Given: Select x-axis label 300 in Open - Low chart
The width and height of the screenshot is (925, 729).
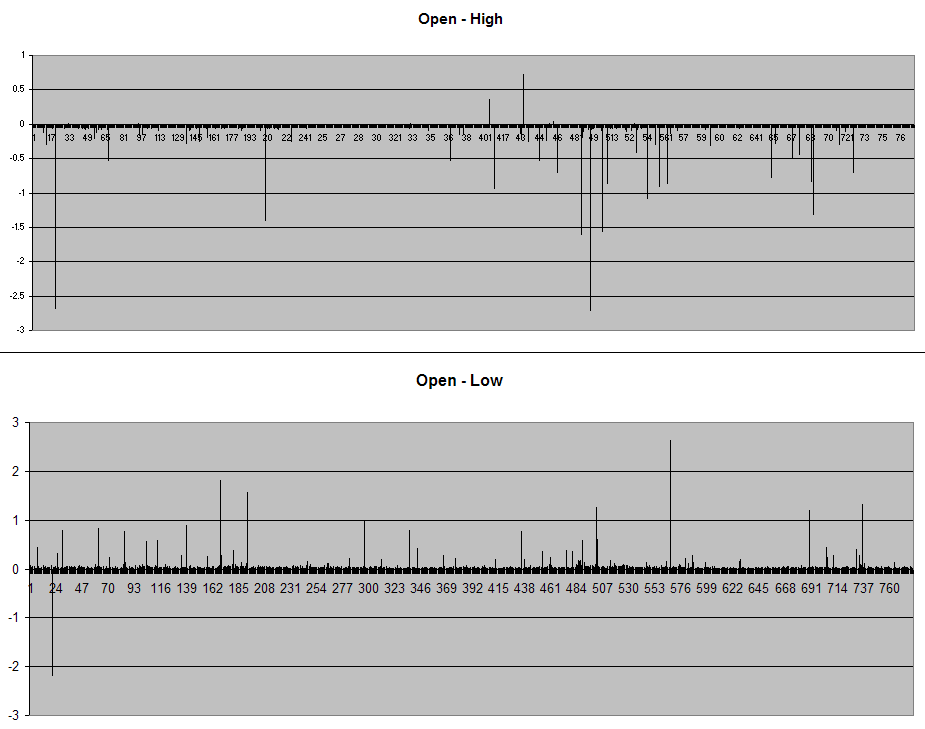Looking at the screenshot, I should click(x=368, y=589).
